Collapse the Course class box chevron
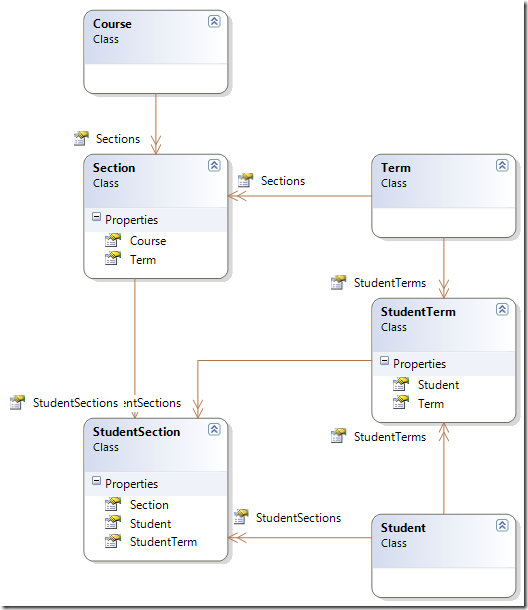 pos(214,21)
